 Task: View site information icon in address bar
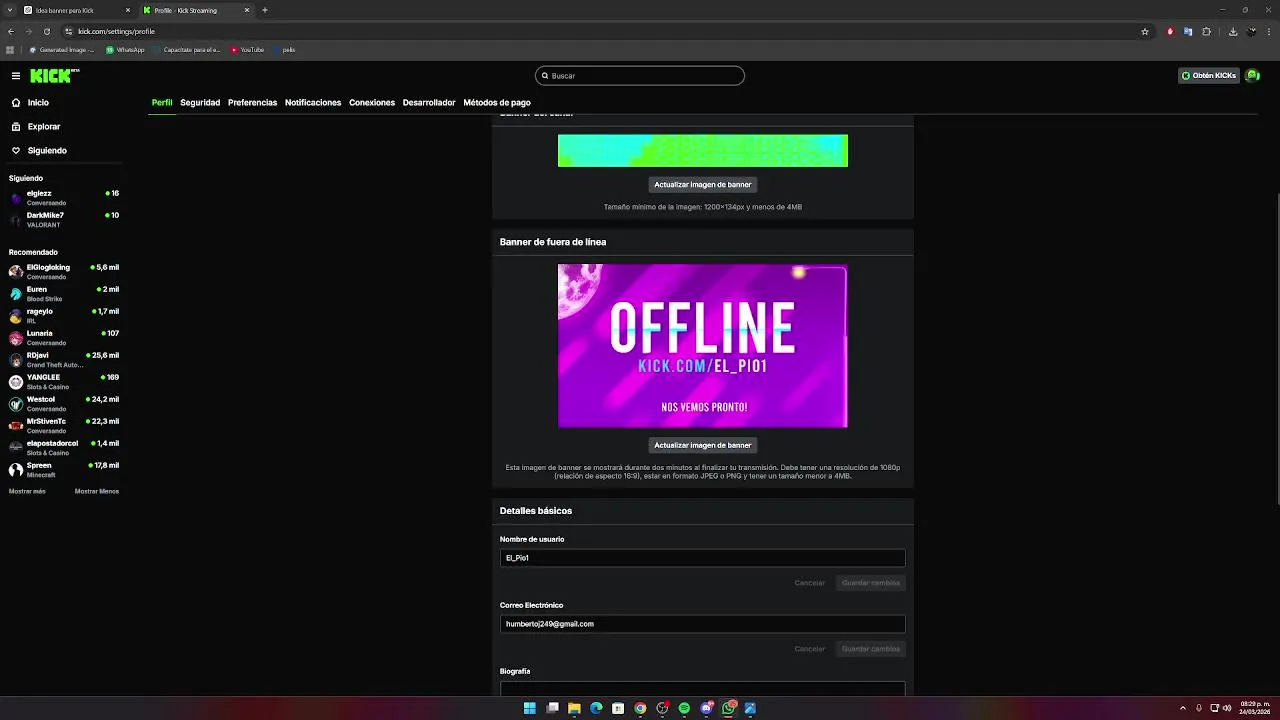(69, 31)
